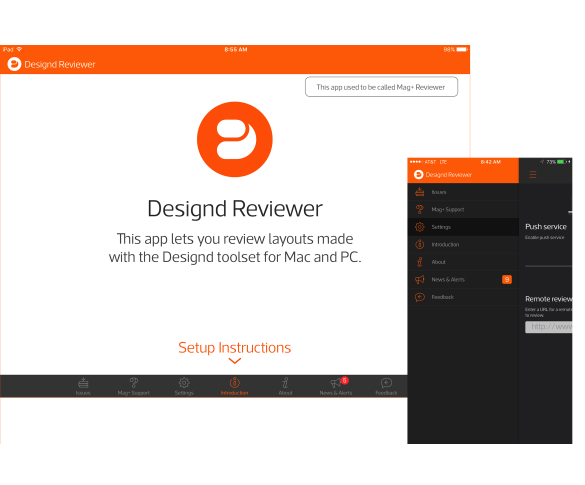Click the 'Push service' heading text

(546, 226)
